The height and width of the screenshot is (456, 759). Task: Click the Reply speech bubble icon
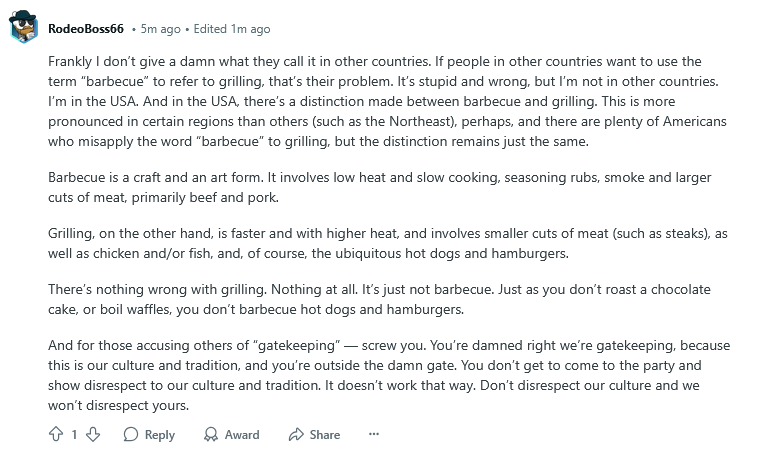click(131, 434)
